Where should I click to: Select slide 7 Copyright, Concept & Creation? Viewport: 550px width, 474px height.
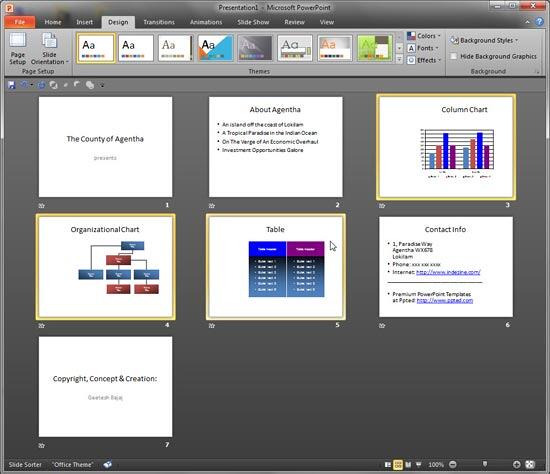[105, 387]
